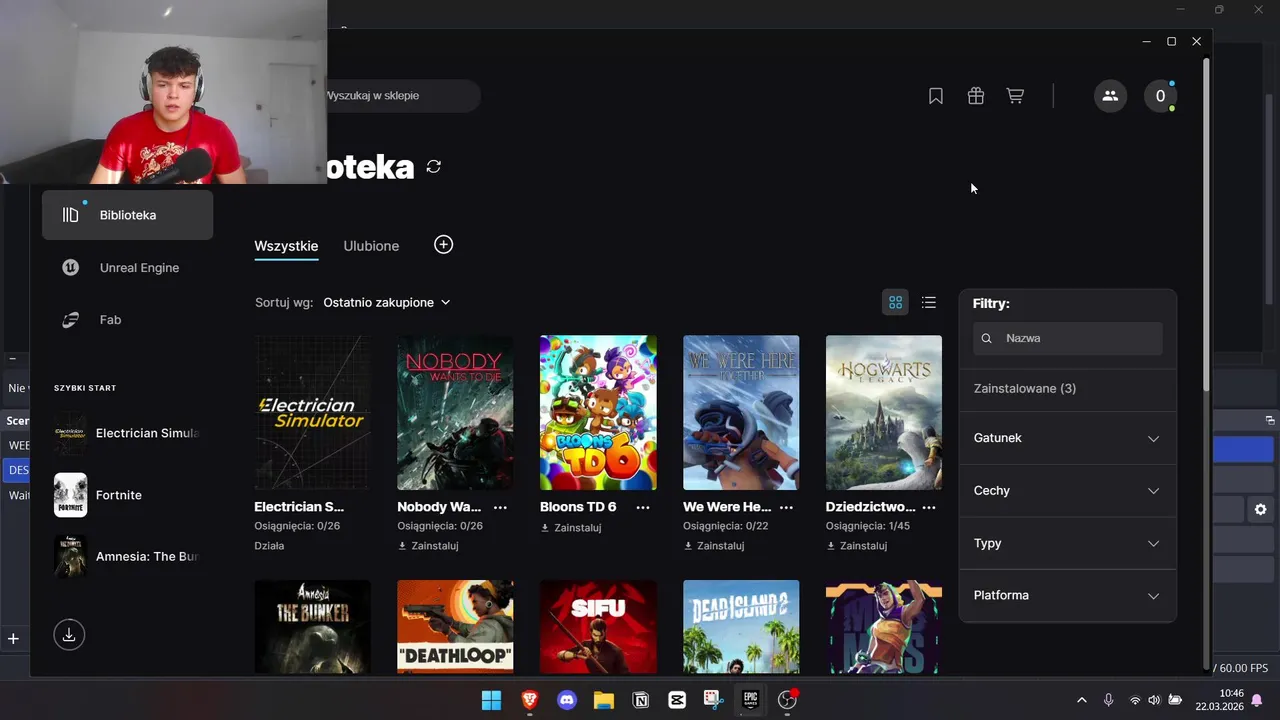Viewport: 1280px width, 720px height.
Task: Add a new collection with the plus icon
Action: 444,245
